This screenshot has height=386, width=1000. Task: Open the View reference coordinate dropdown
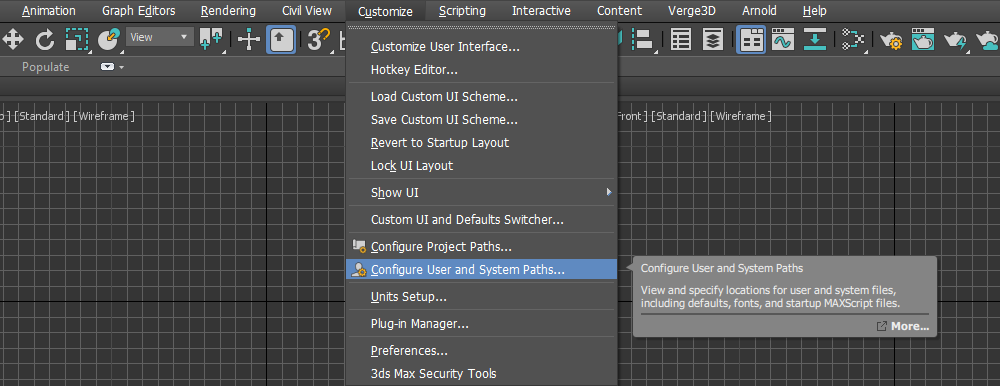pyautogui.click(x=160, y=37)
